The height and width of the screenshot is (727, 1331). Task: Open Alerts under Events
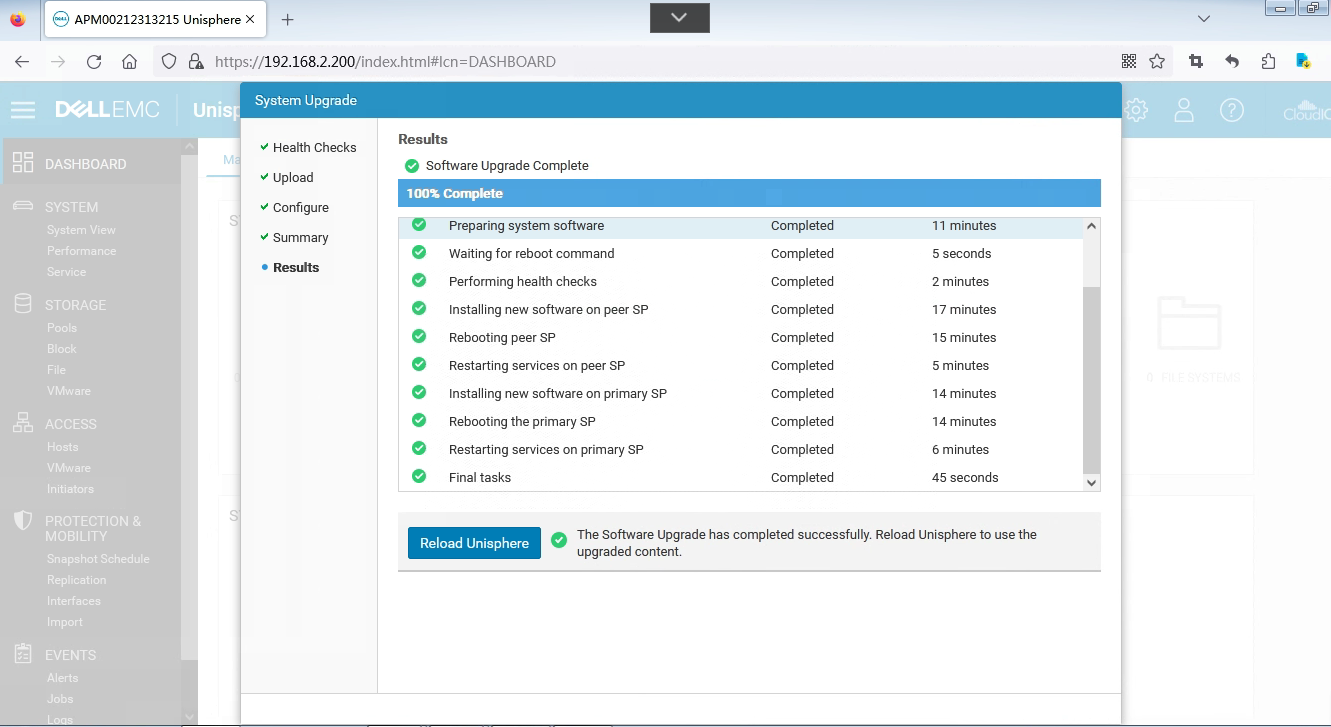point(62,678)
